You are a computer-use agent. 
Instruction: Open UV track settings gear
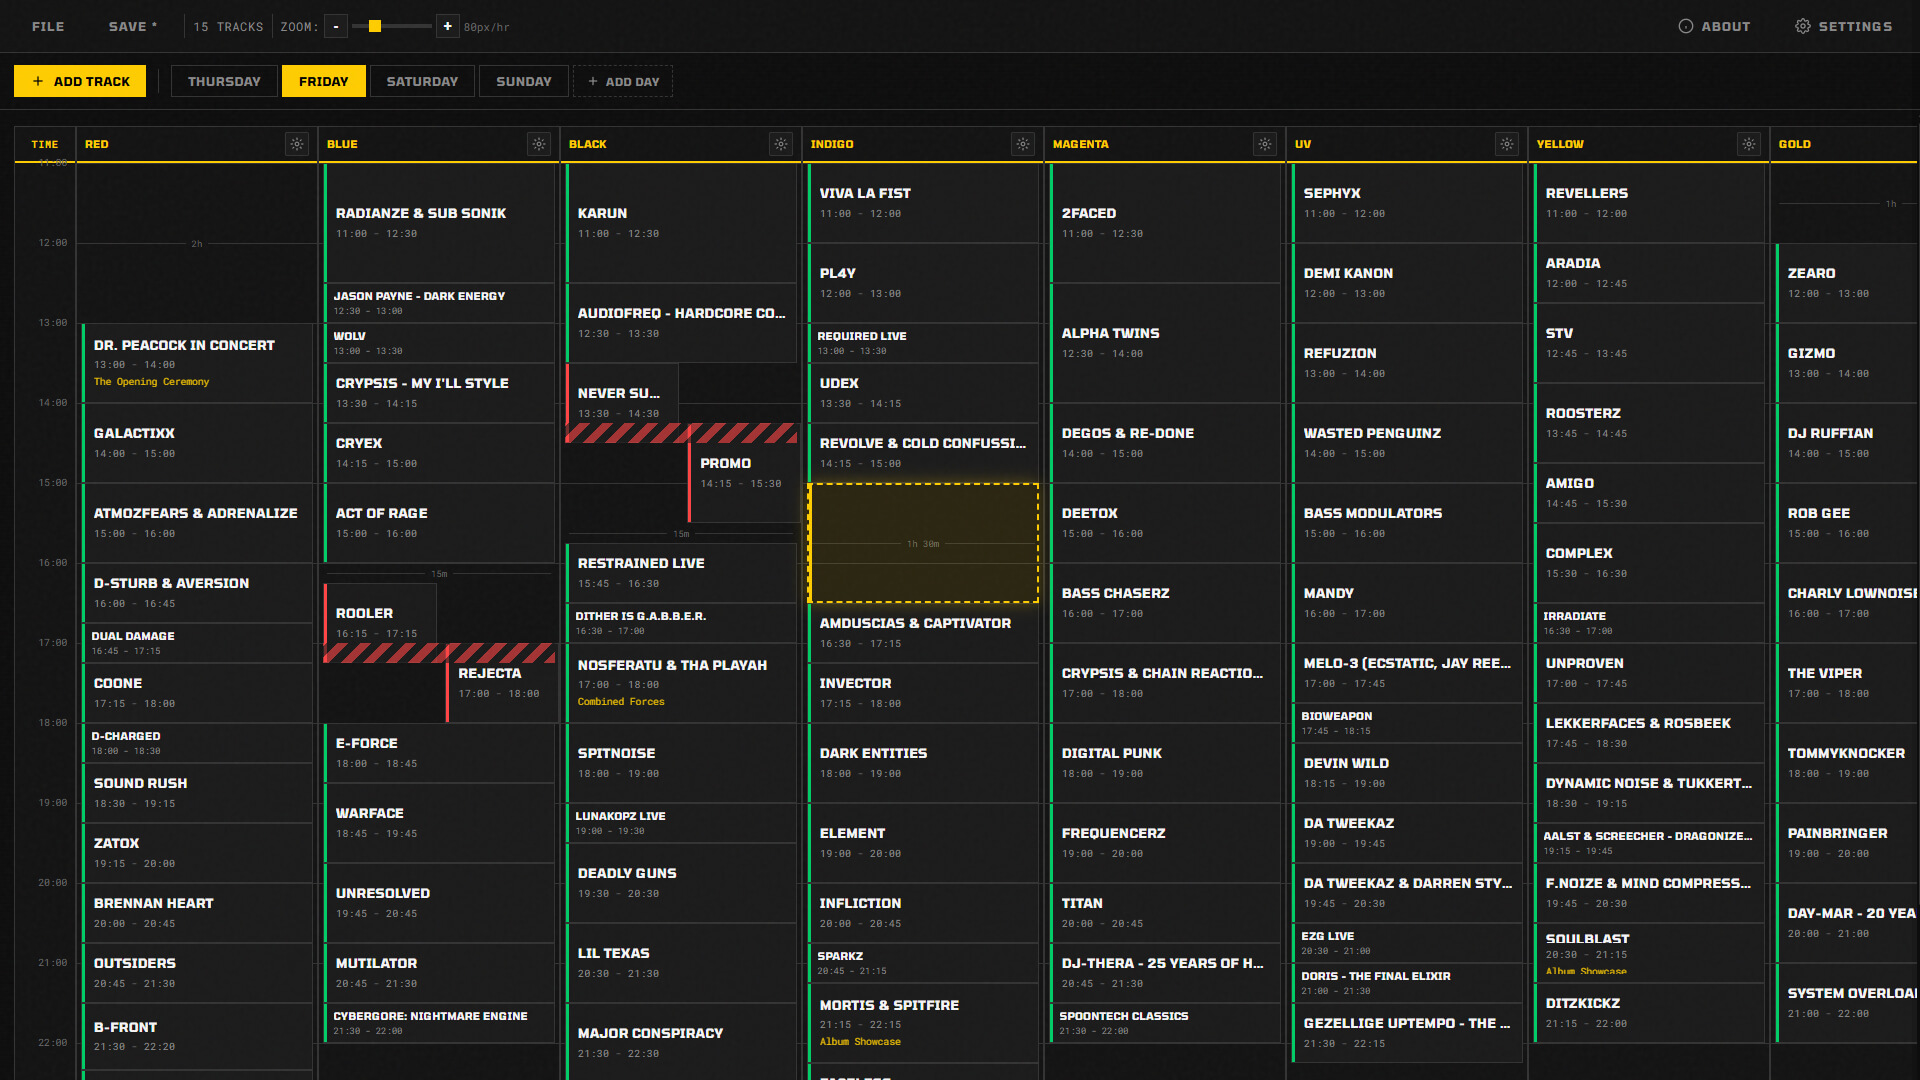[1507, 144]
